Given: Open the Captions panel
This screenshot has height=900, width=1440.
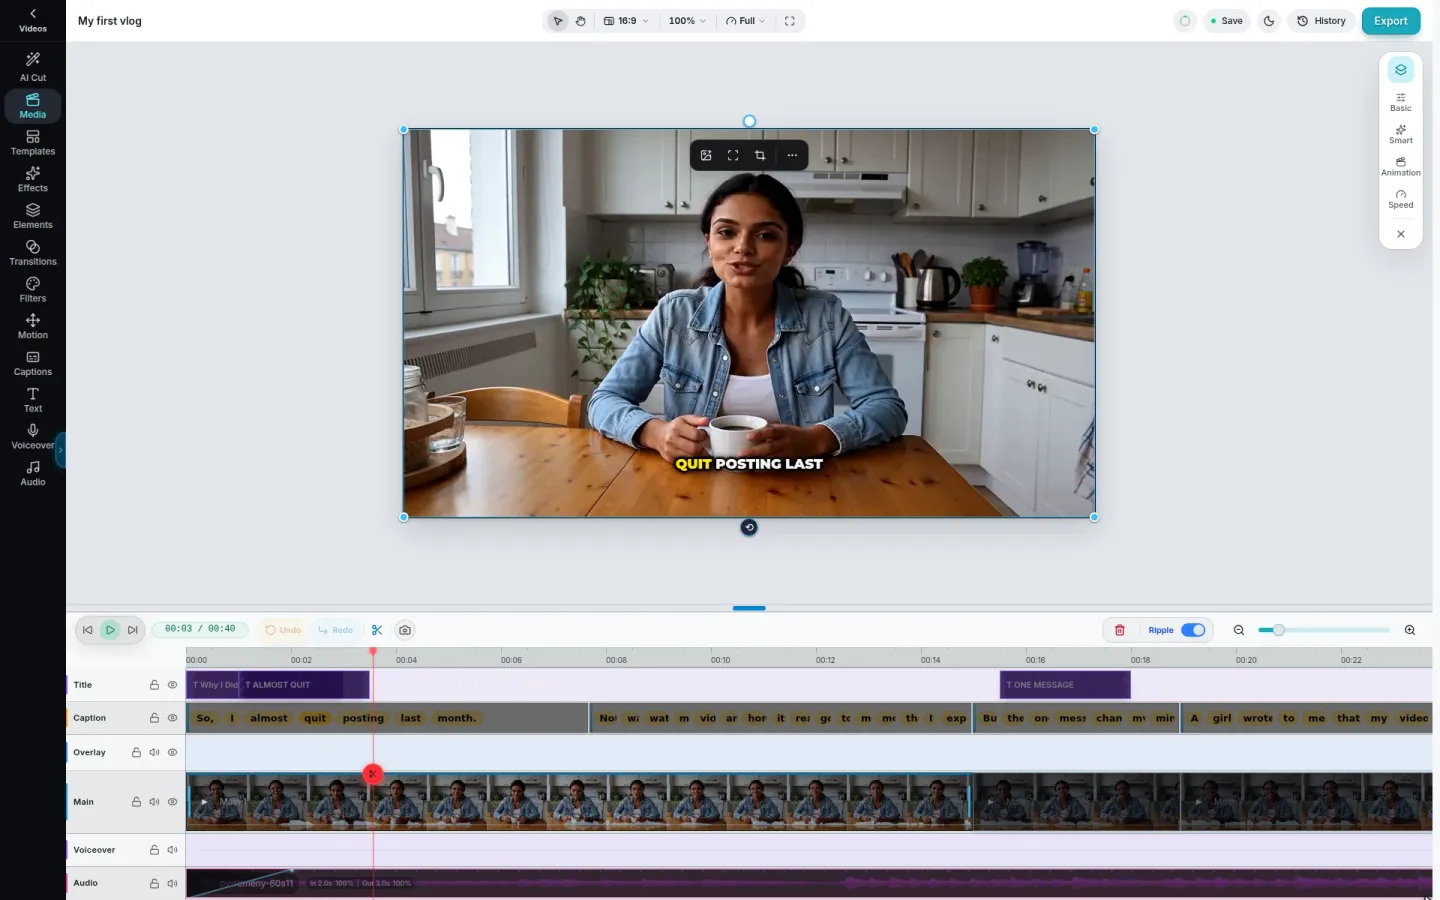Looking at the screenshot, I should click(x=33, y=363).
